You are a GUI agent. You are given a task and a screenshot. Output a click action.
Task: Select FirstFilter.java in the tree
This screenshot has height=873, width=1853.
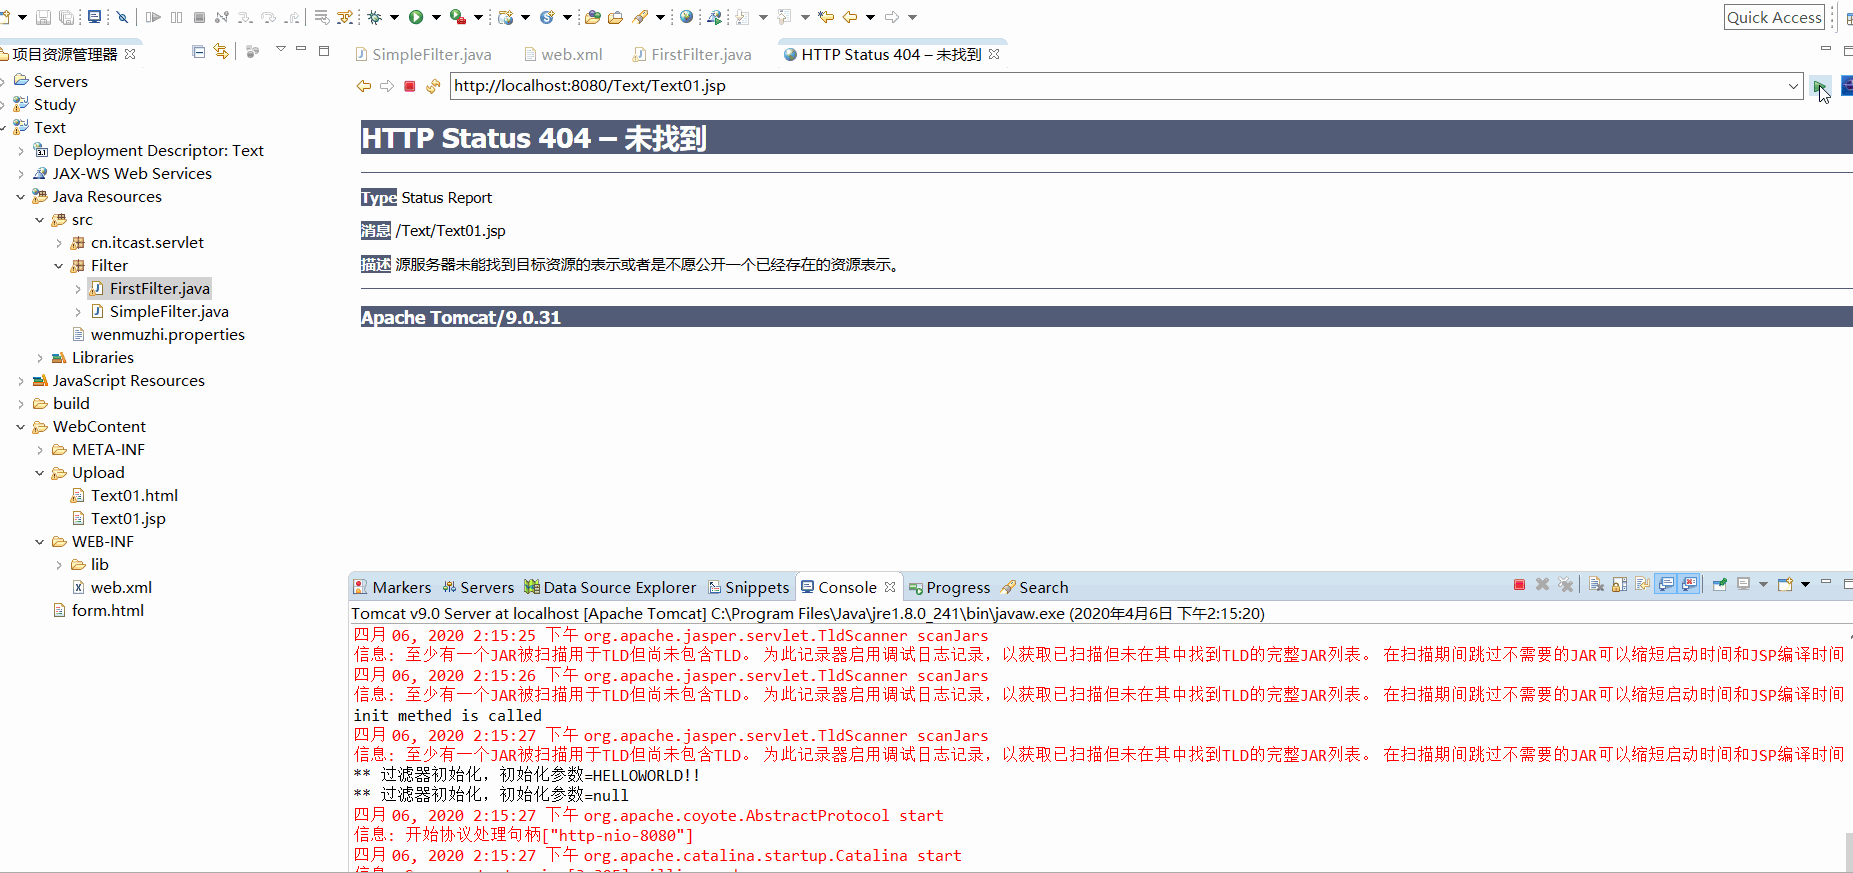[x=150, y=288]
